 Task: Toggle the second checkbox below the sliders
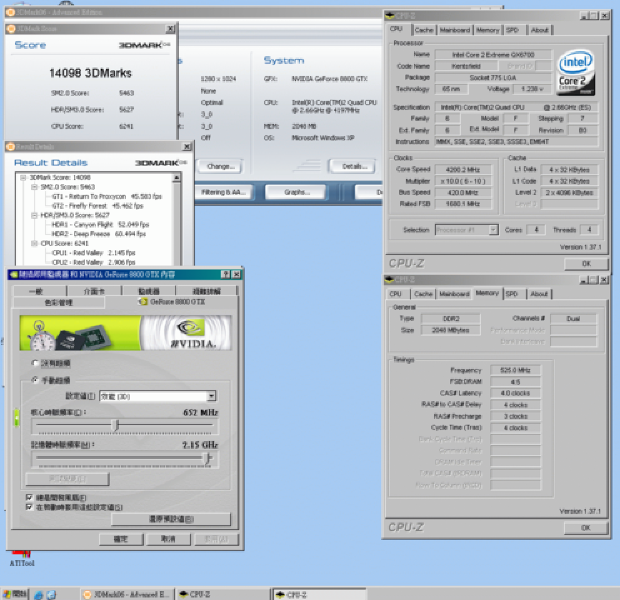click(29, 507)
